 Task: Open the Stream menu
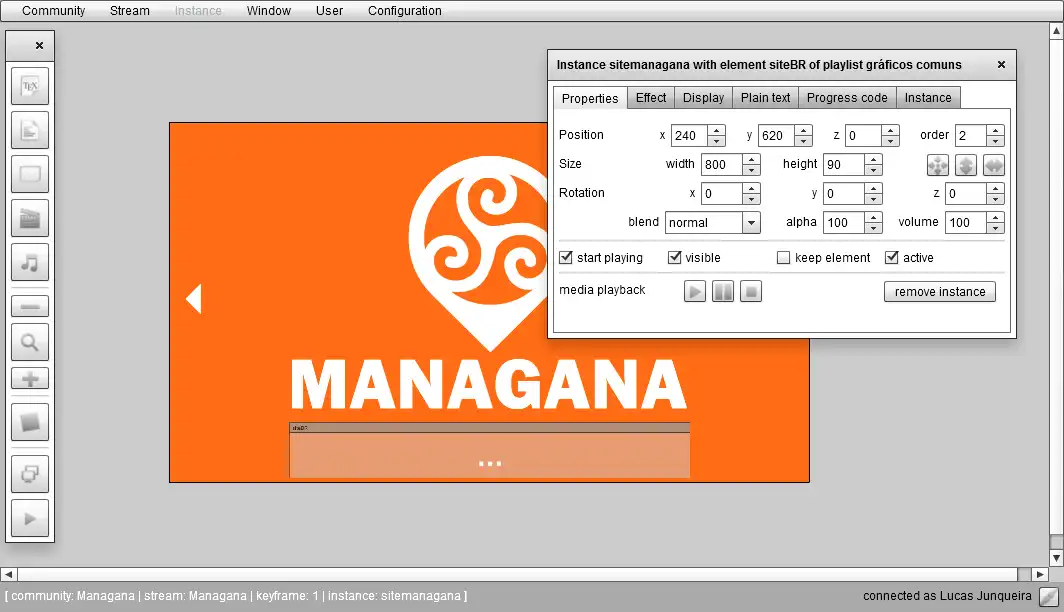click(x=130, y=11)
